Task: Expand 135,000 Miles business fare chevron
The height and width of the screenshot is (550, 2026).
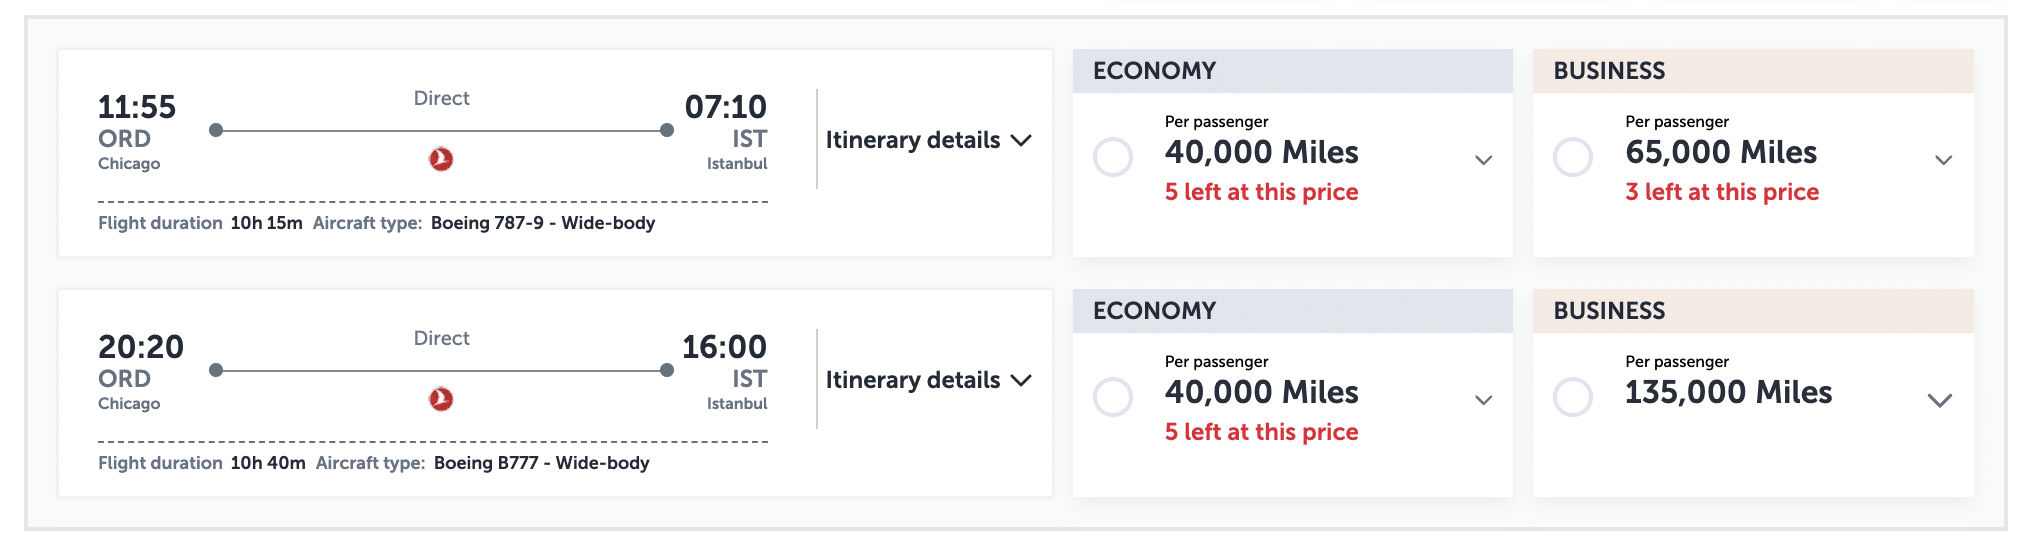Action: click(1940, 400)
